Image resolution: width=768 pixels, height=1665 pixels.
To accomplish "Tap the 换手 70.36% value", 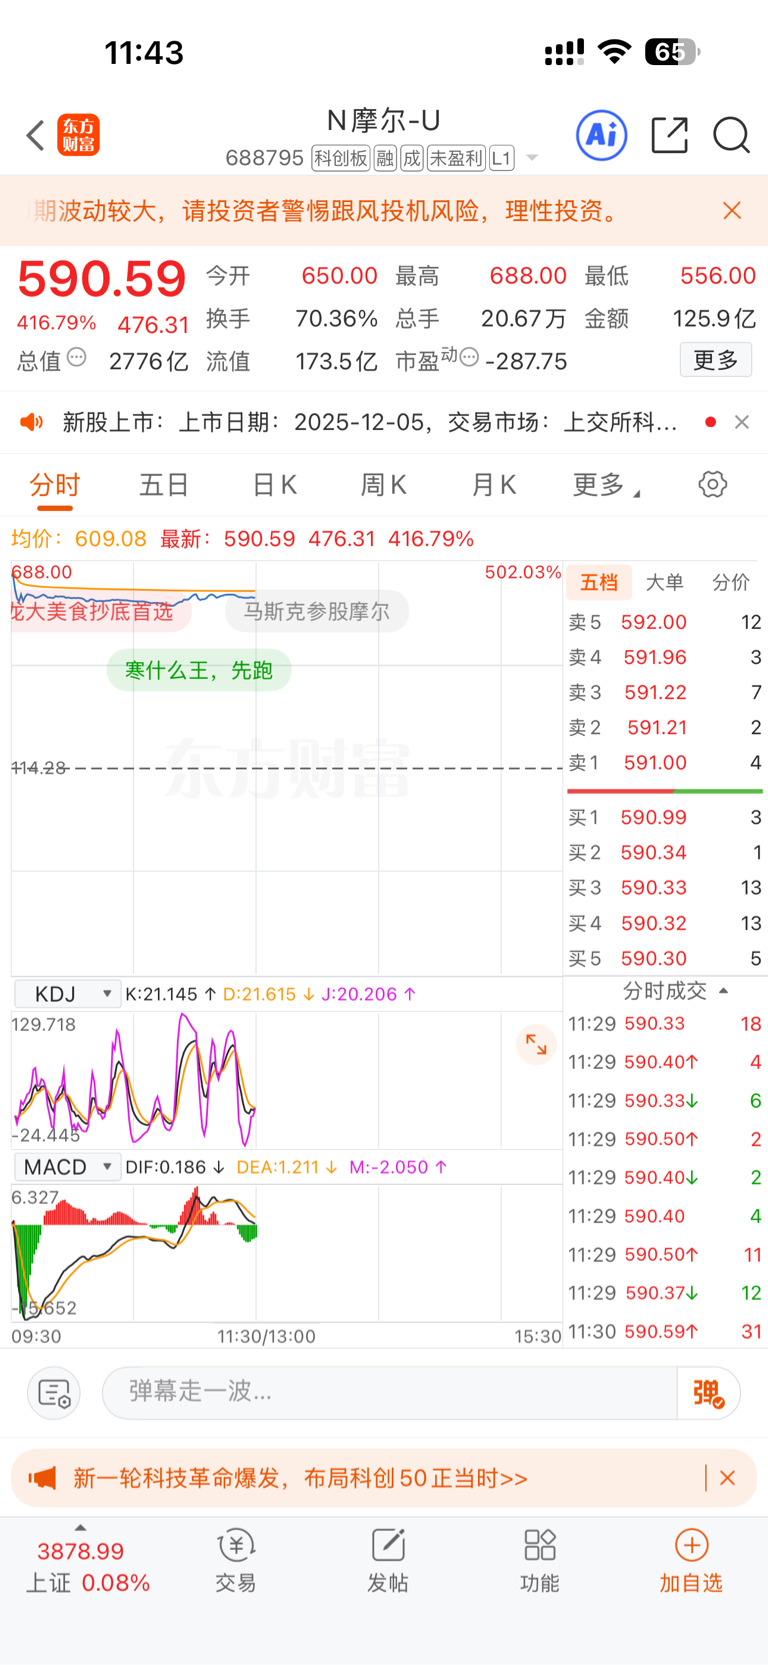I will click(336, 319).
